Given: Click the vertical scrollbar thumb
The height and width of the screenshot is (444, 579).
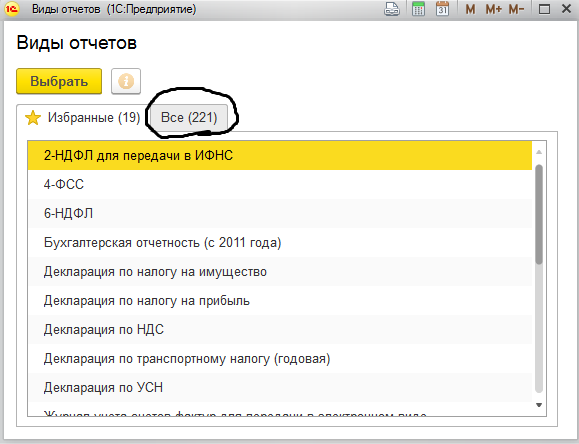Looking at the screenshot, I should tap(539, 214).
